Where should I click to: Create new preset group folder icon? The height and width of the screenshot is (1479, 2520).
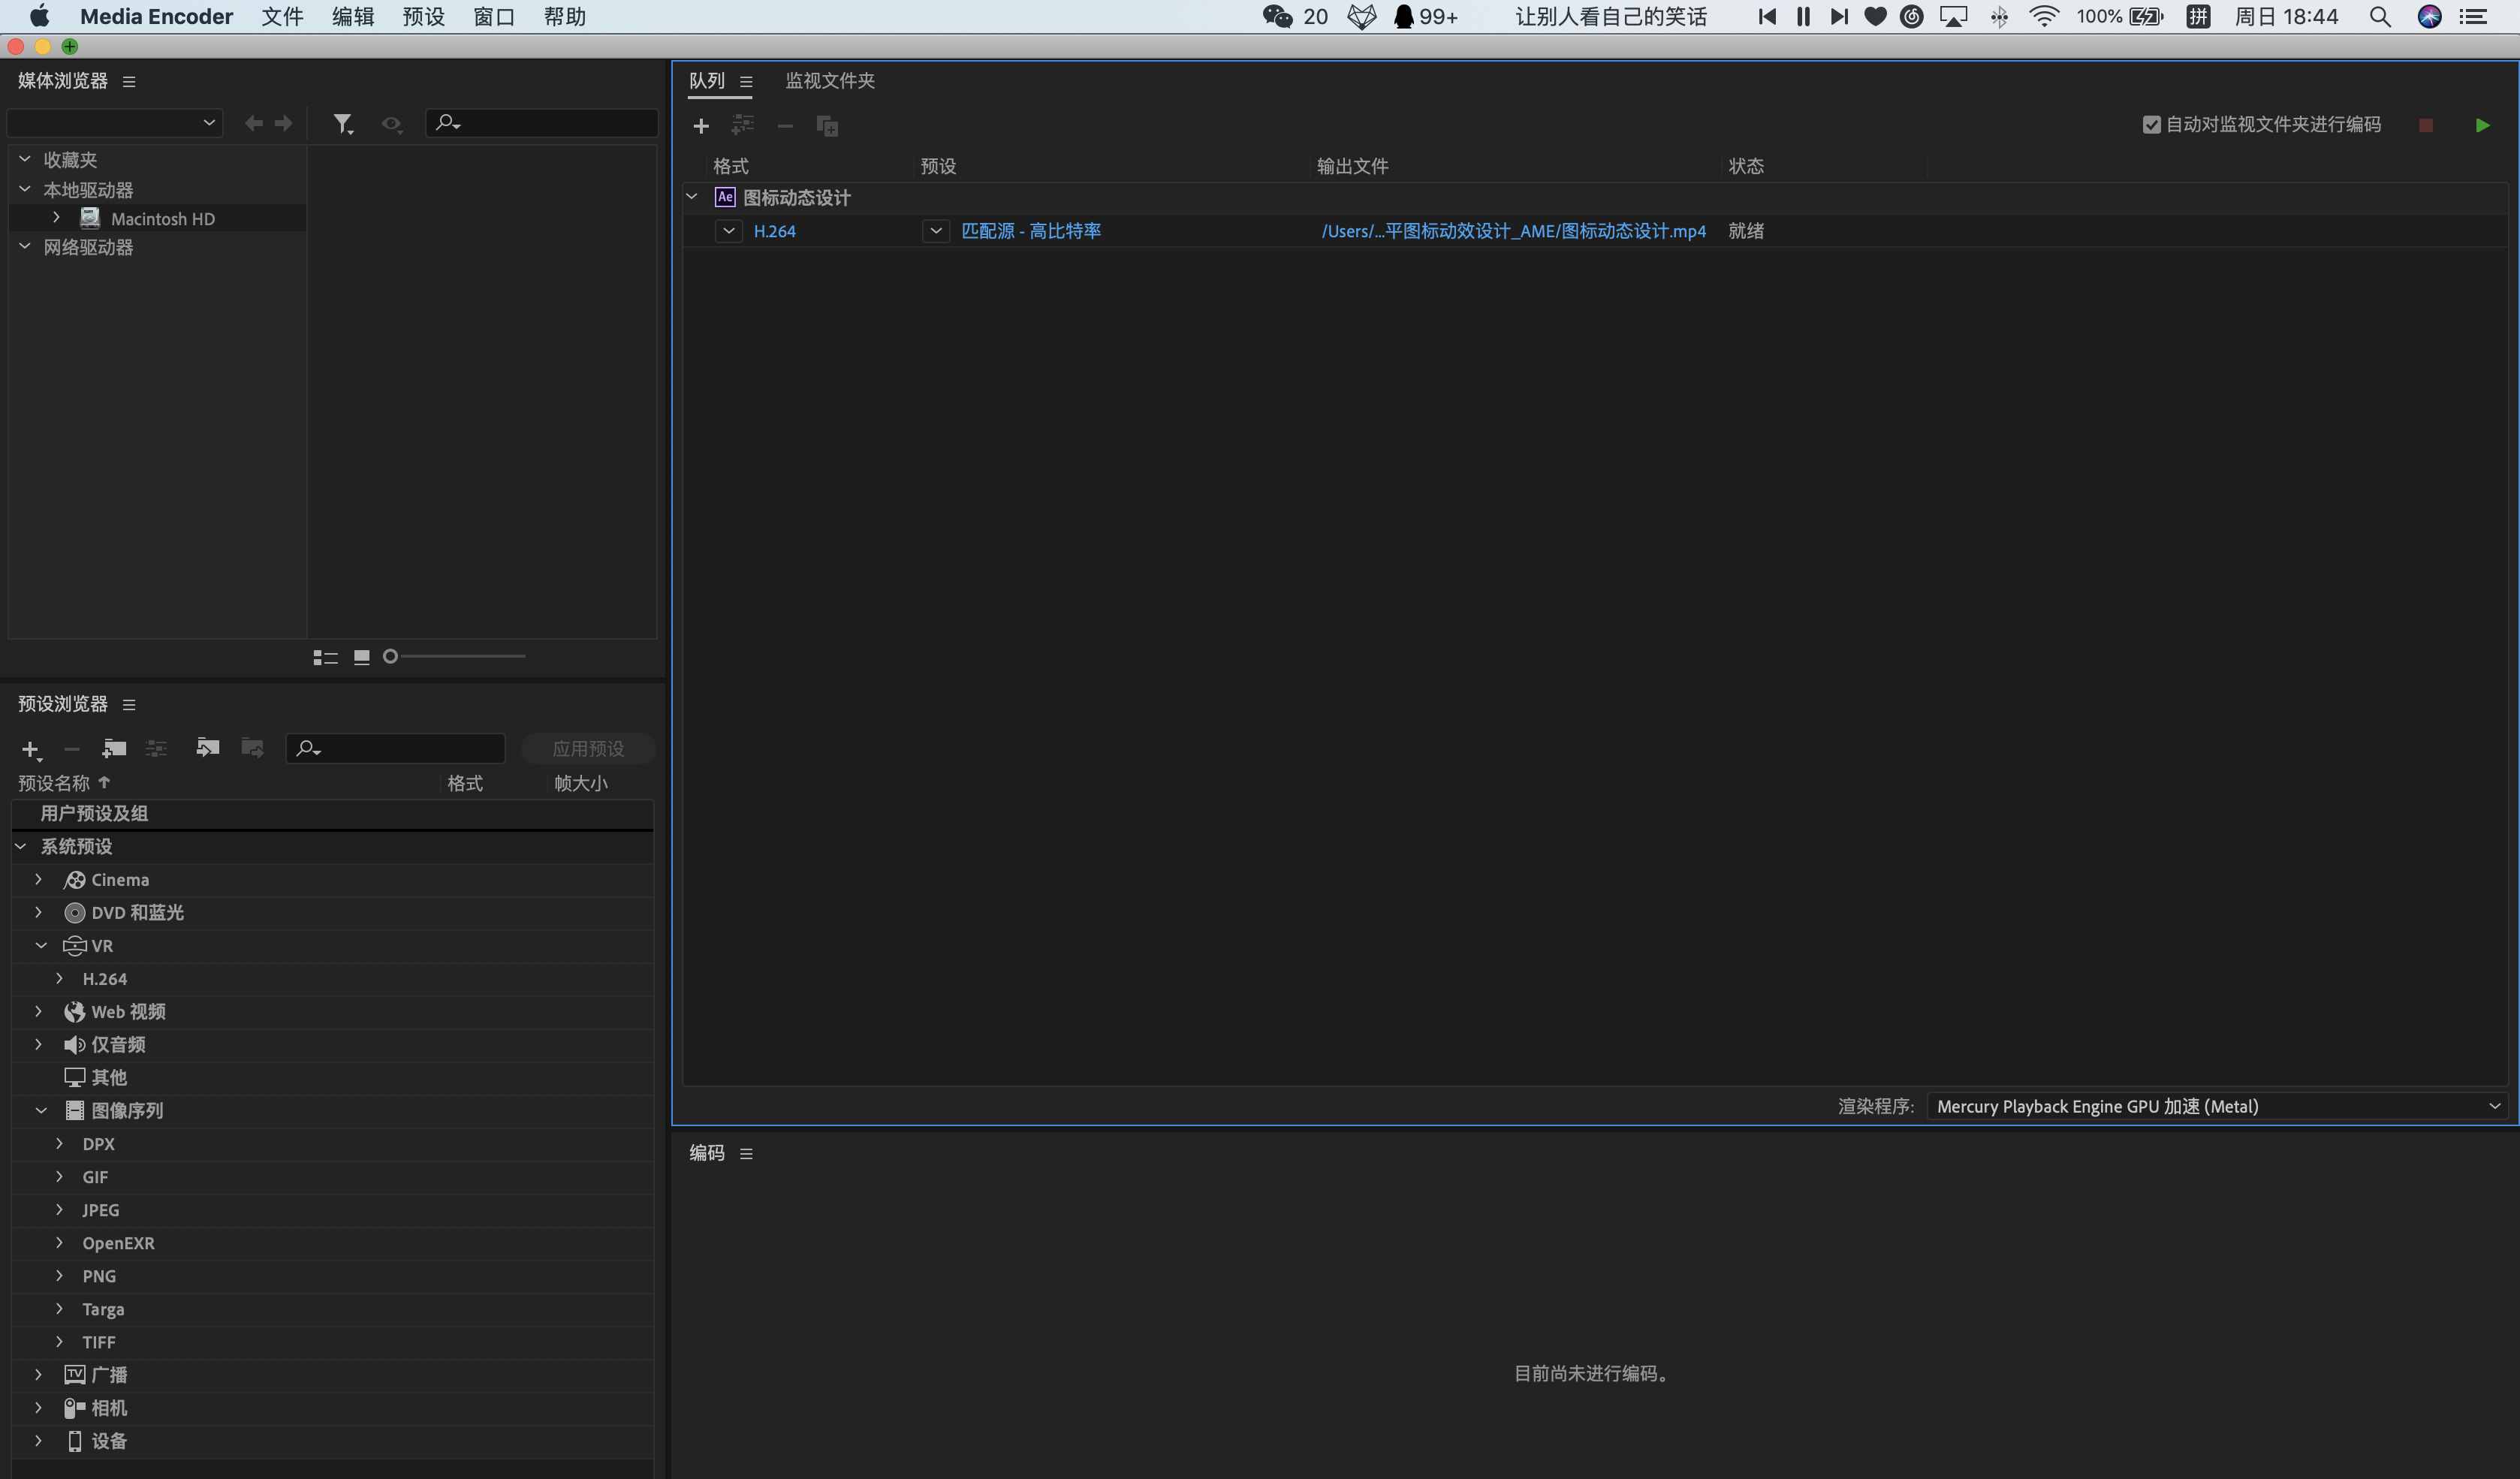[x=114, y=748]
